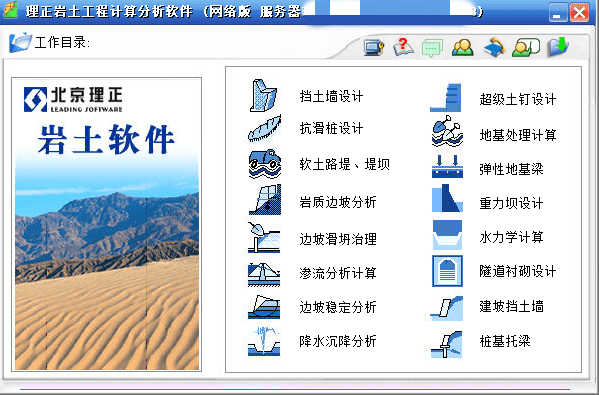Launch the 隧道衬砌设计 tunnel lining icon

coord(447,271)
